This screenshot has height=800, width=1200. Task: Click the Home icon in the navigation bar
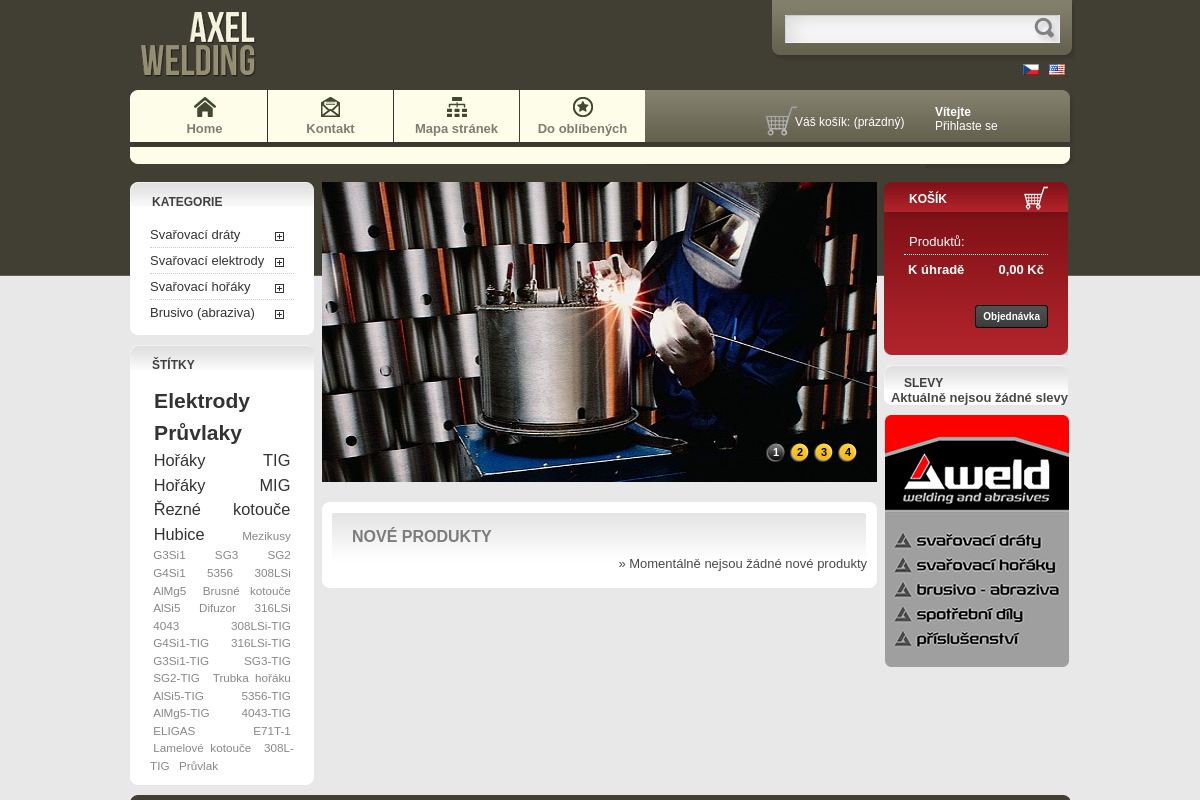click(x=204, y=106)
